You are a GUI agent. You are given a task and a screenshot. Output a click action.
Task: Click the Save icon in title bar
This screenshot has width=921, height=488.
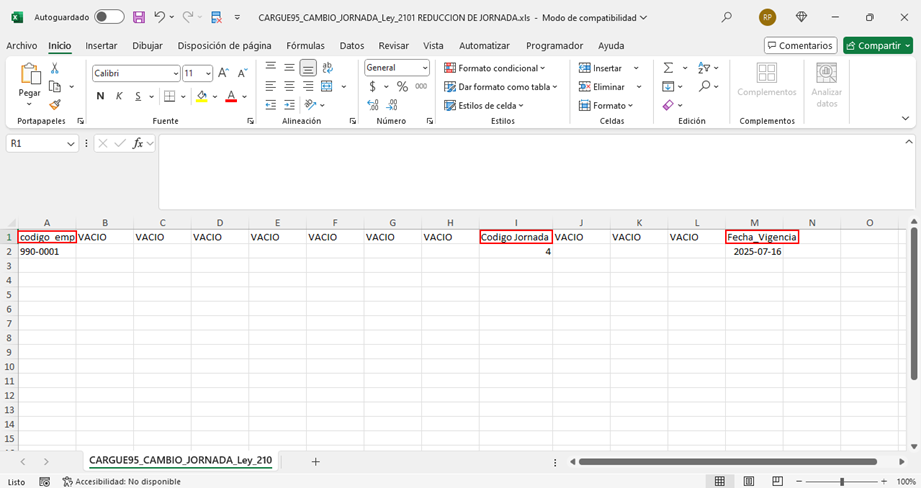(x=139, y=18)
